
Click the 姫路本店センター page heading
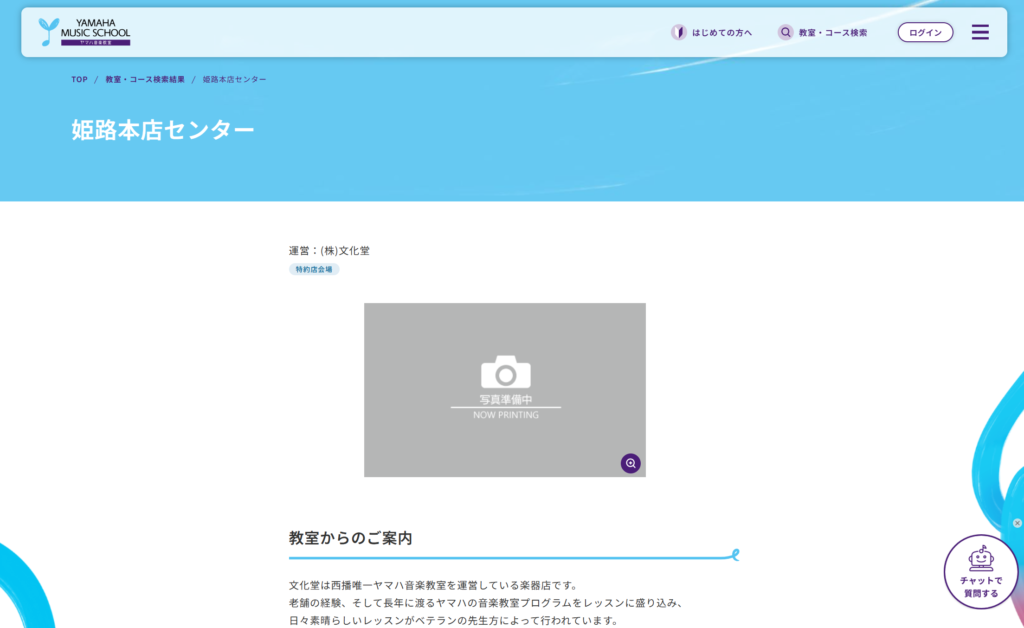pyautogui.click(x=163, y=130)
